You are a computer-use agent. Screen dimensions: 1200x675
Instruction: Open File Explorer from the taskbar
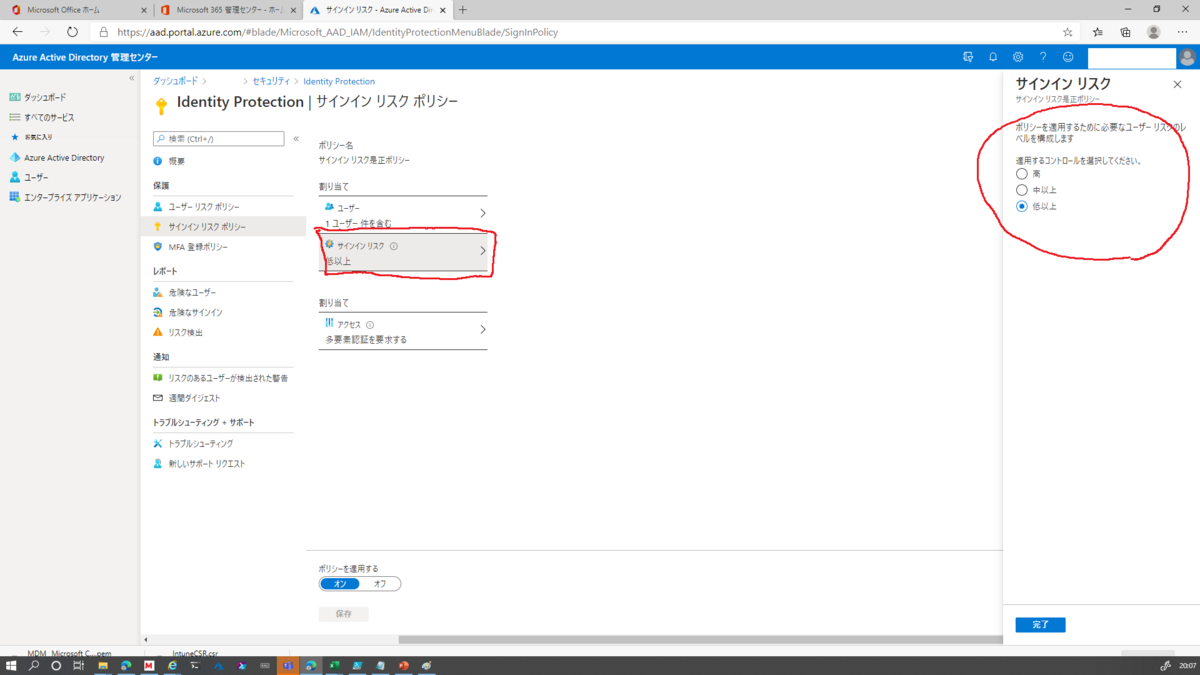pyautogui.click(x=102, y=665)
